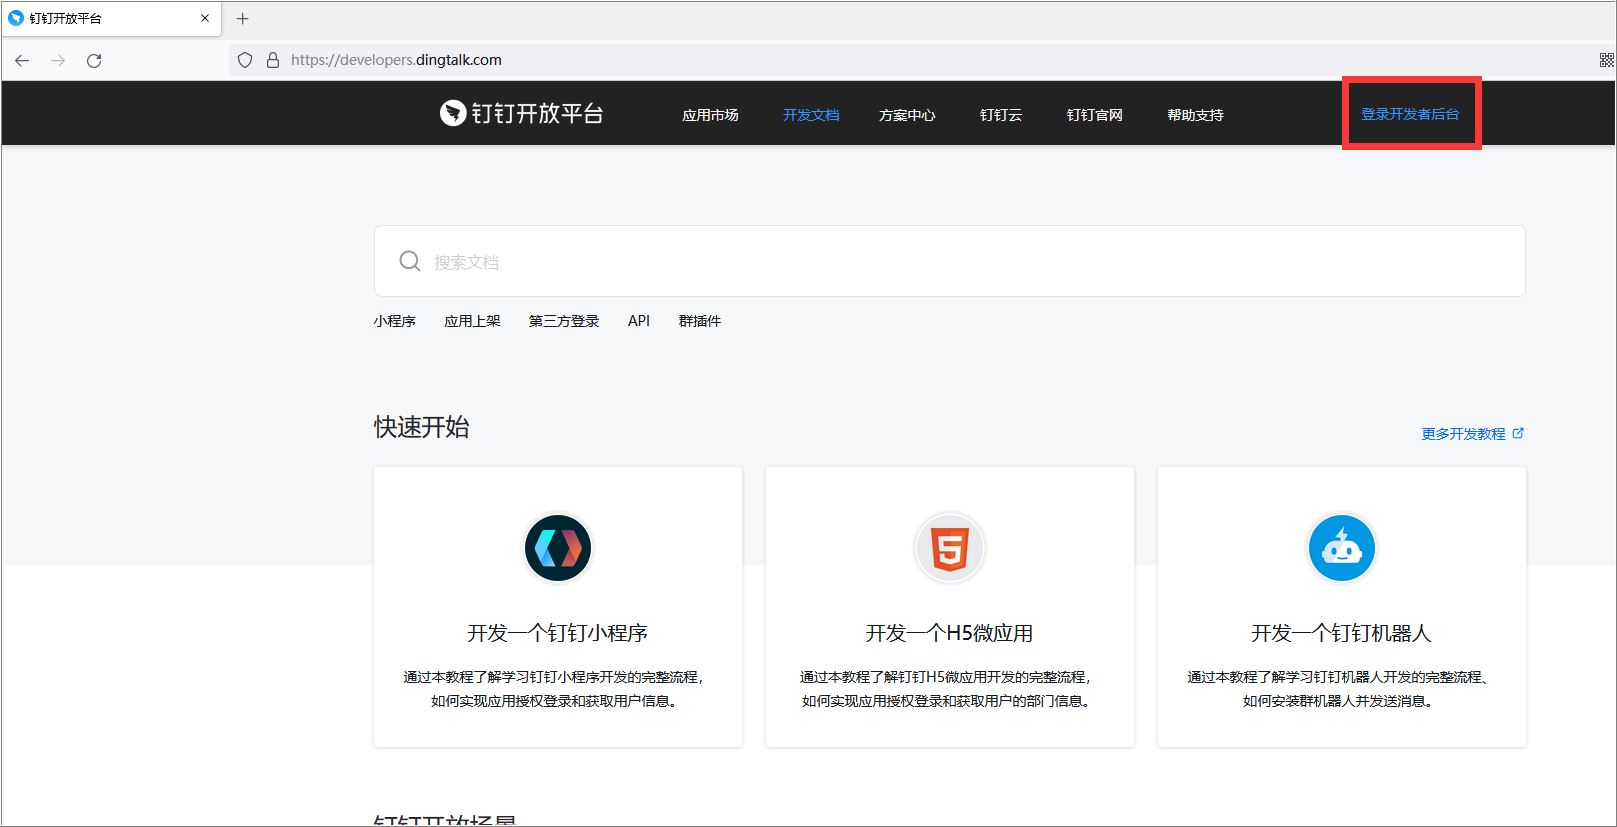Click the browser address bar URL
This screenshot has width=1617, height=827.
point(396,60)
